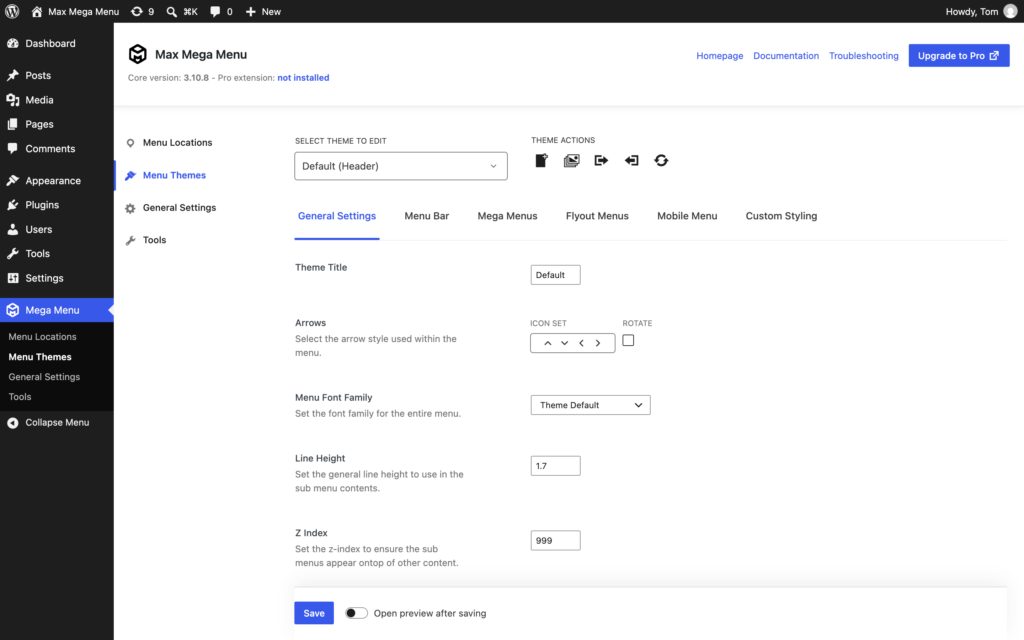Open Posts in admin sidebar

coord(38,75)
